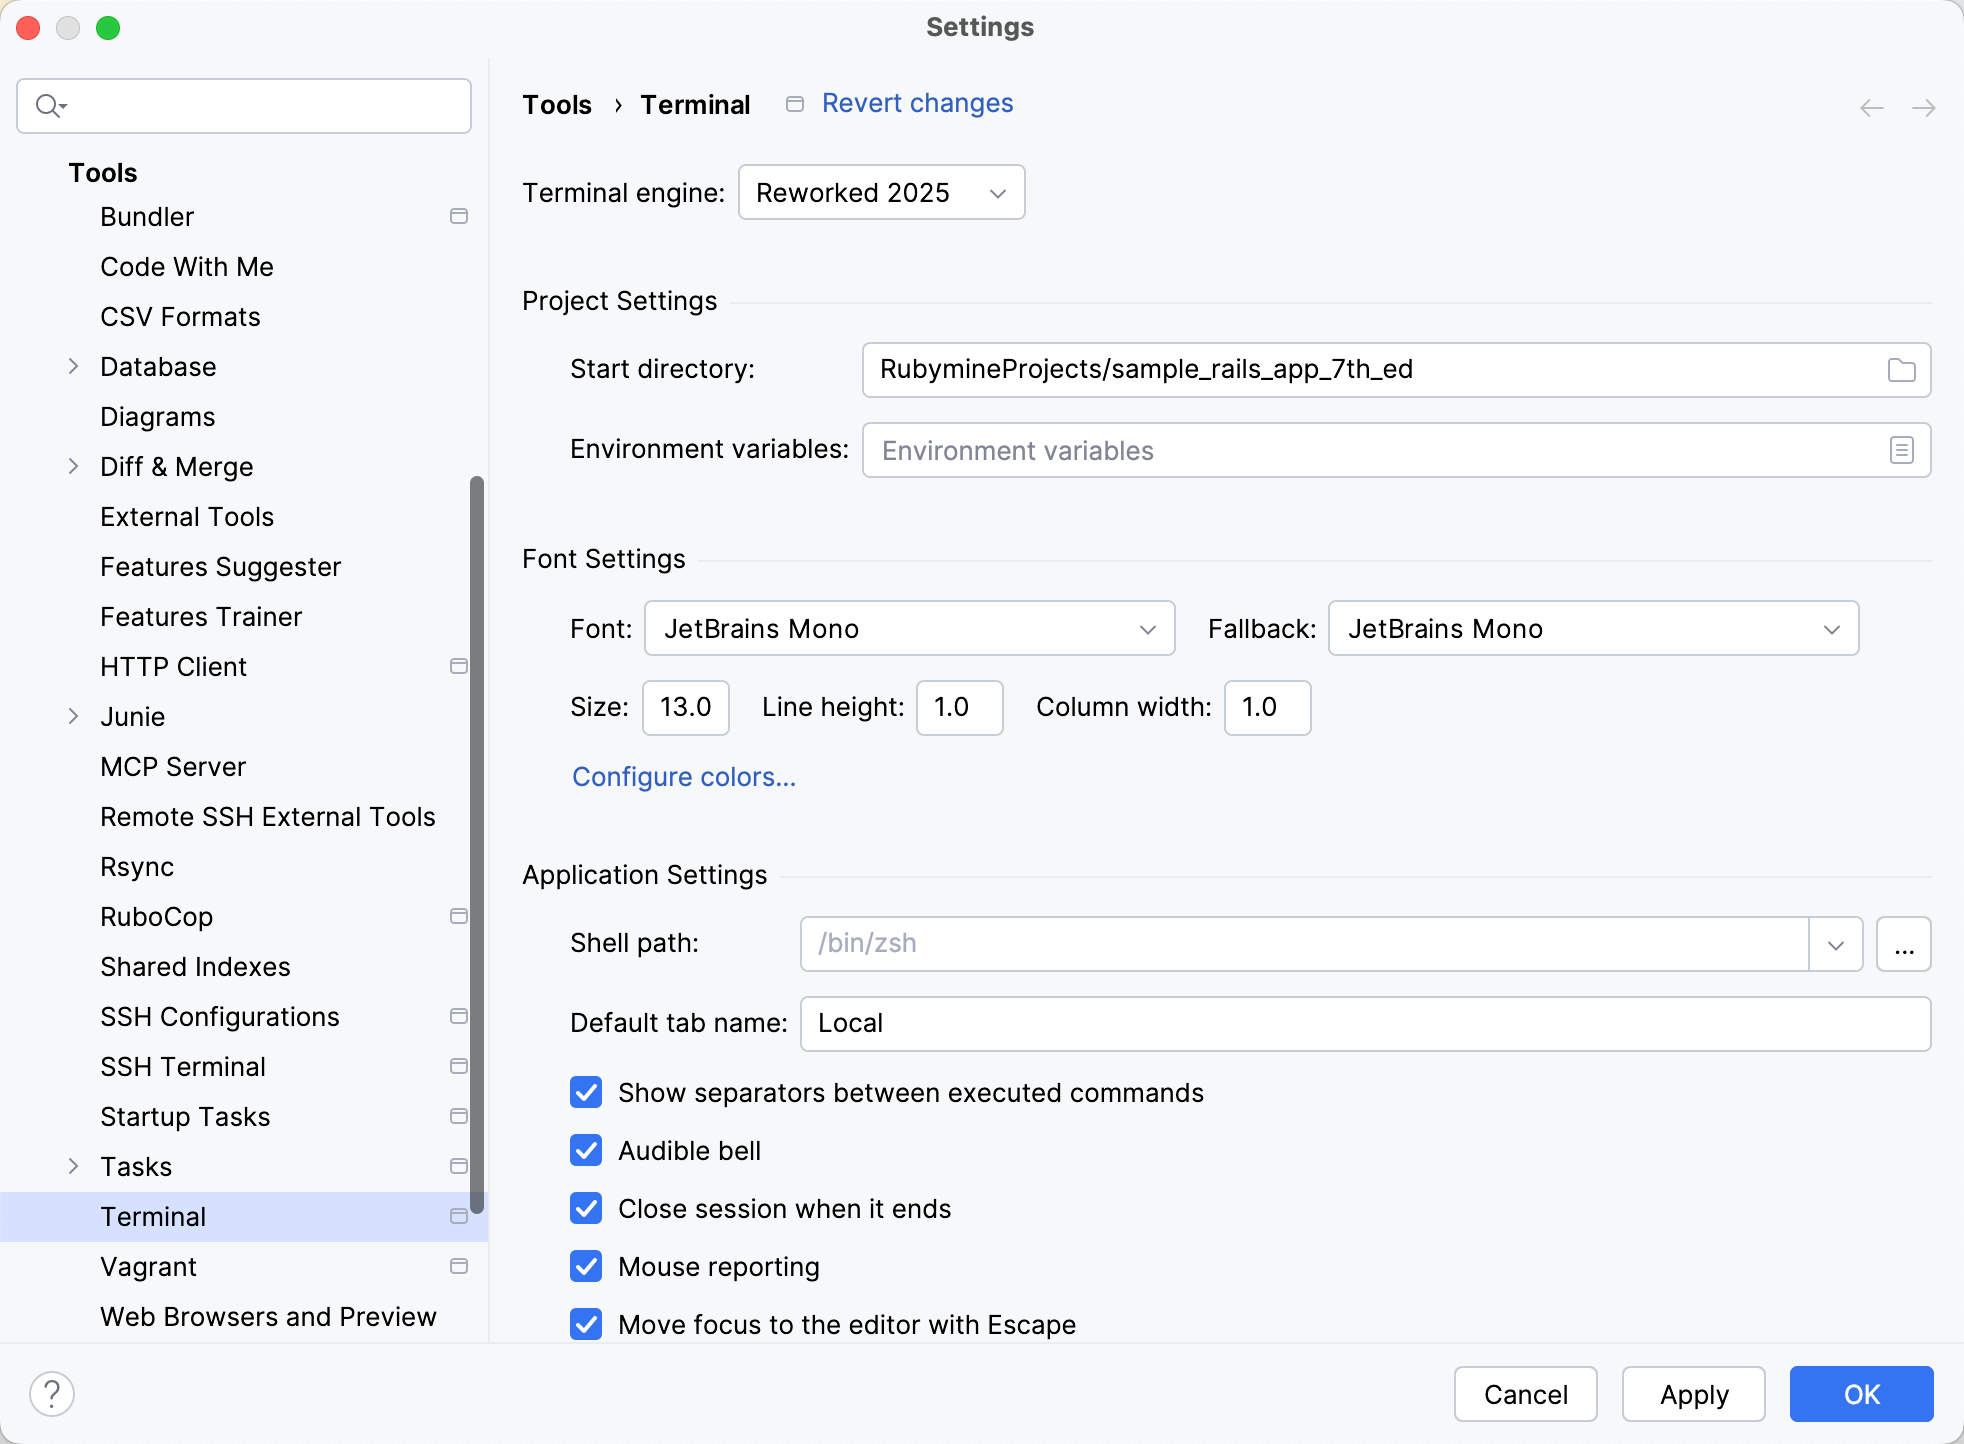Expand the Database section in sidebar

[73, 366]
